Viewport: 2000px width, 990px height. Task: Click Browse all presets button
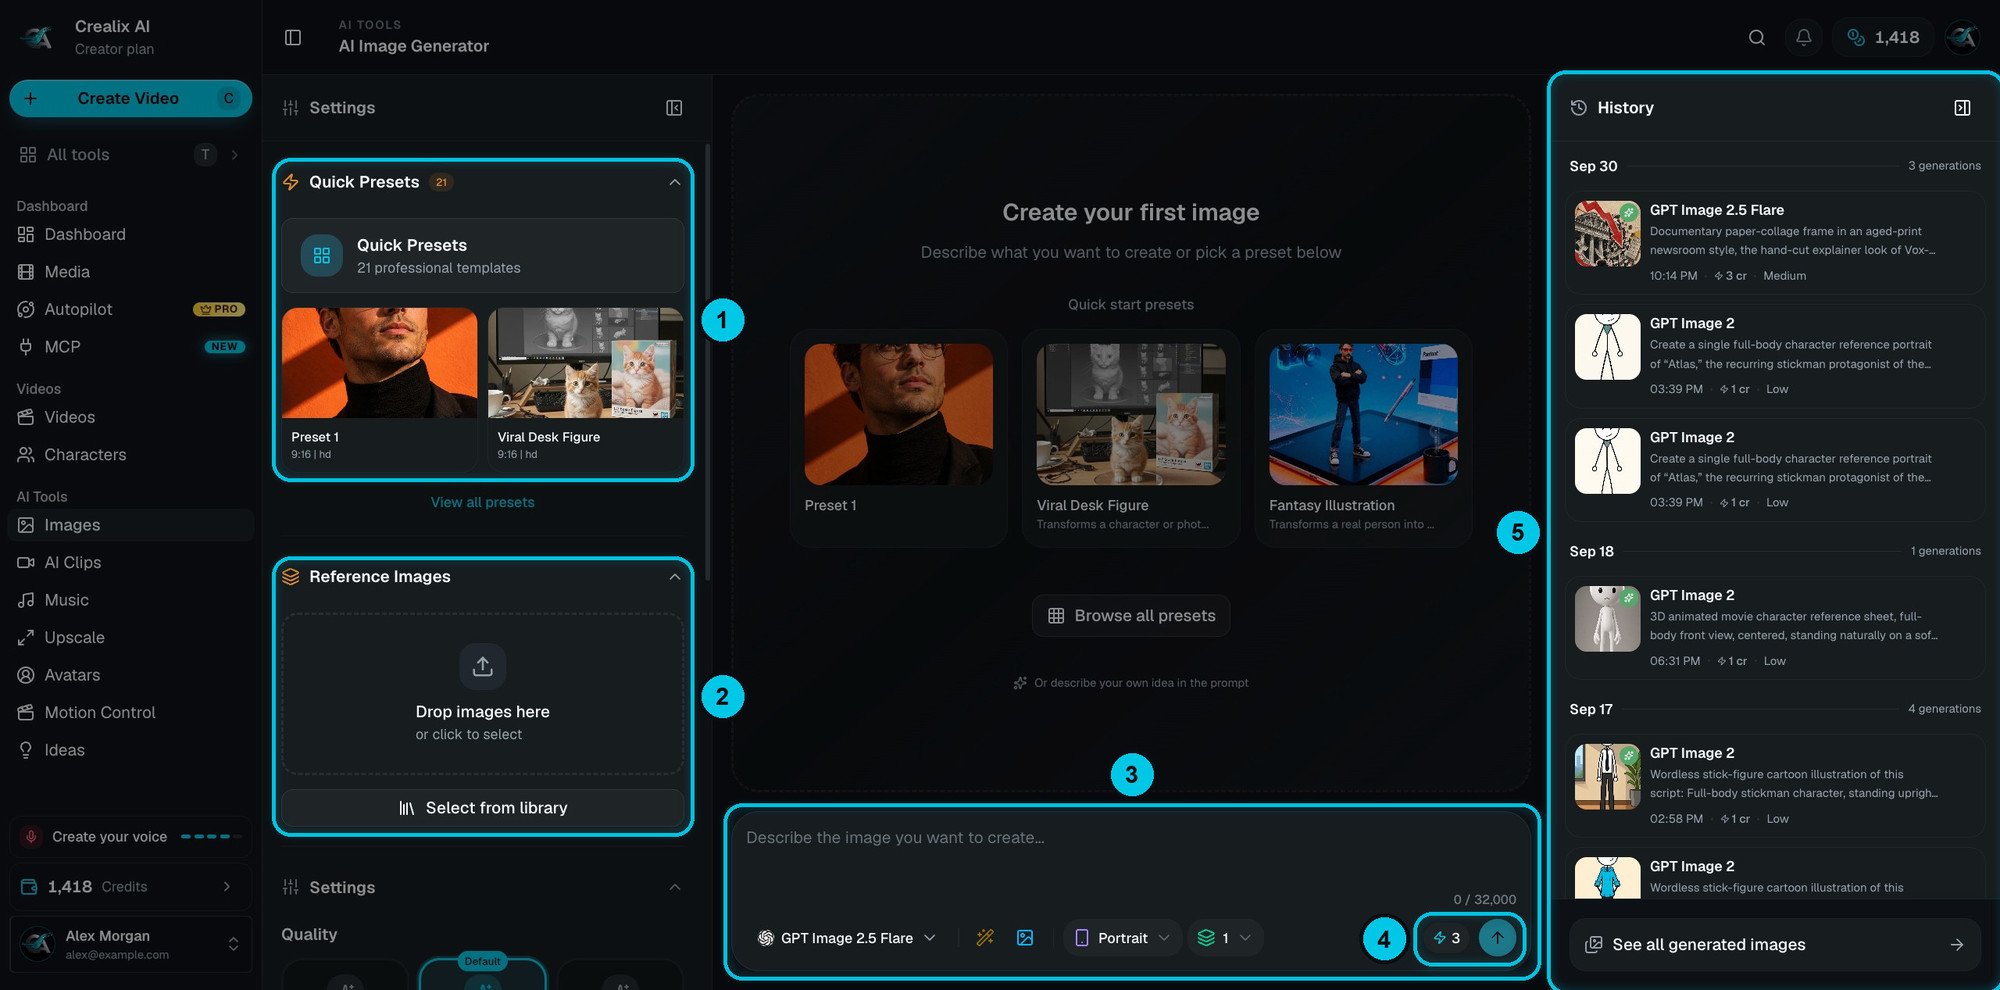(1131, 616)
